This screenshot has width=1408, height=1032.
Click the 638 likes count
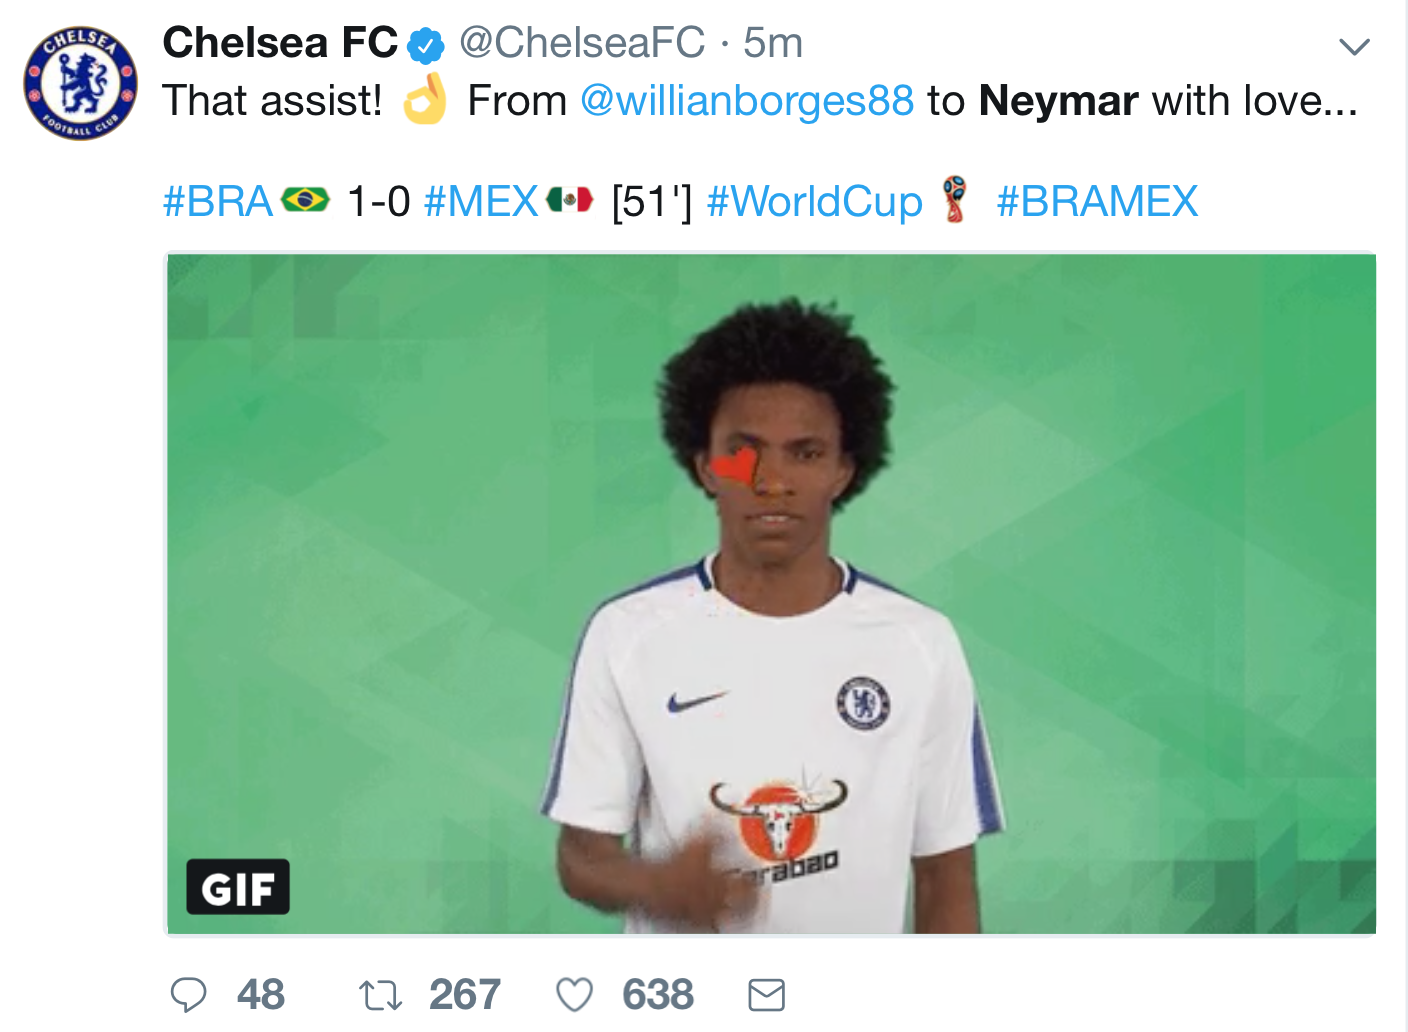click(x=658, y=995)
